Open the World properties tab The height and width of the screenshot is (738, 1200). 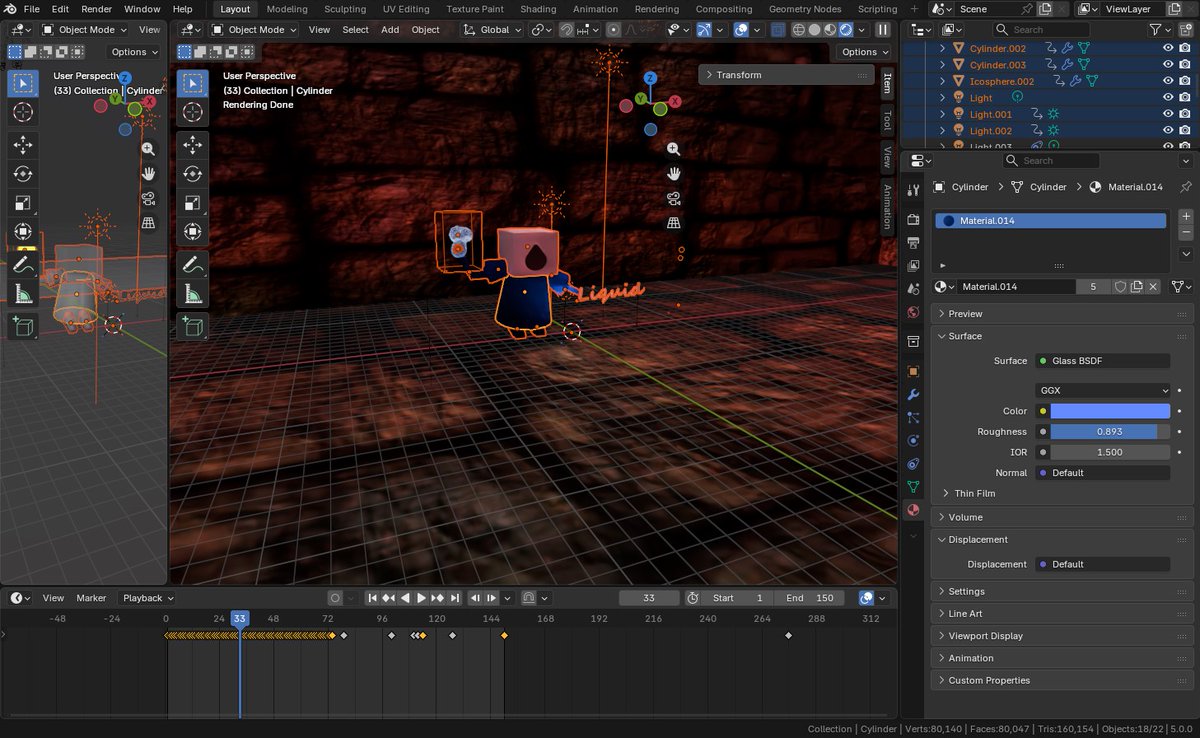coord(913,312)
